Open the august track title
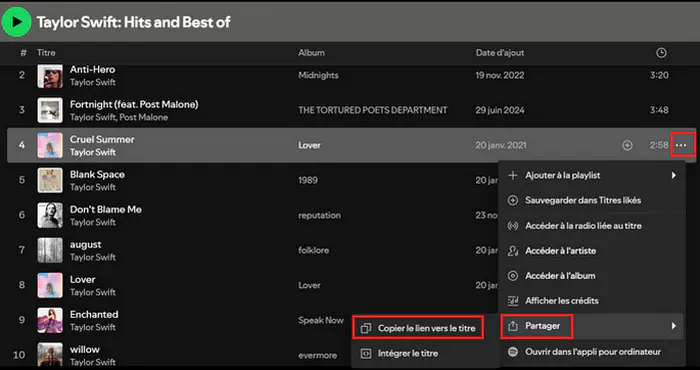This screenshot has height=370, width=700. pos(85,245)
